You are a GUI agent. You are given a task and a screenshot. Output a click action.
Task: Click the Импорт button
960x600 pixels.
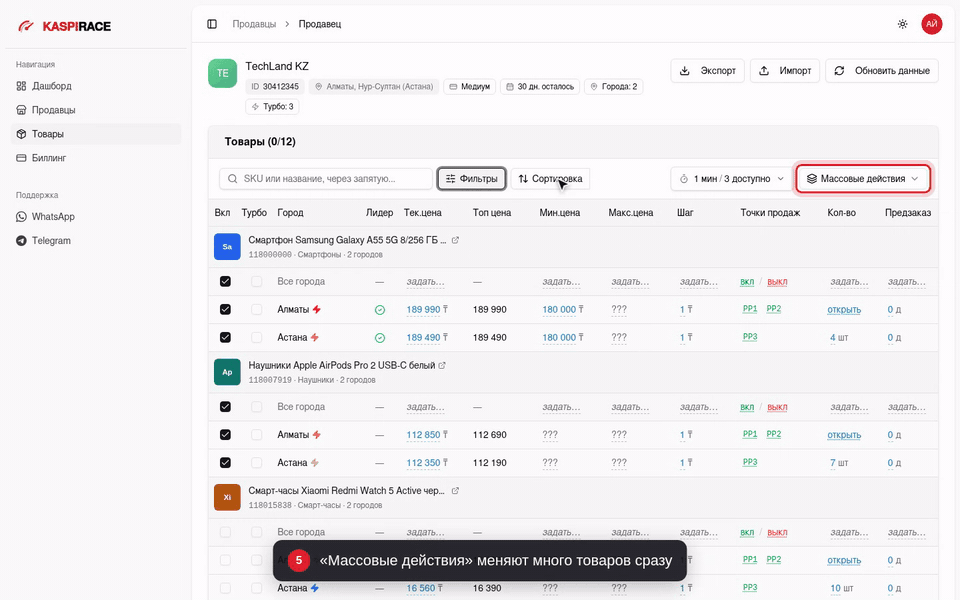tap(785, 70)
